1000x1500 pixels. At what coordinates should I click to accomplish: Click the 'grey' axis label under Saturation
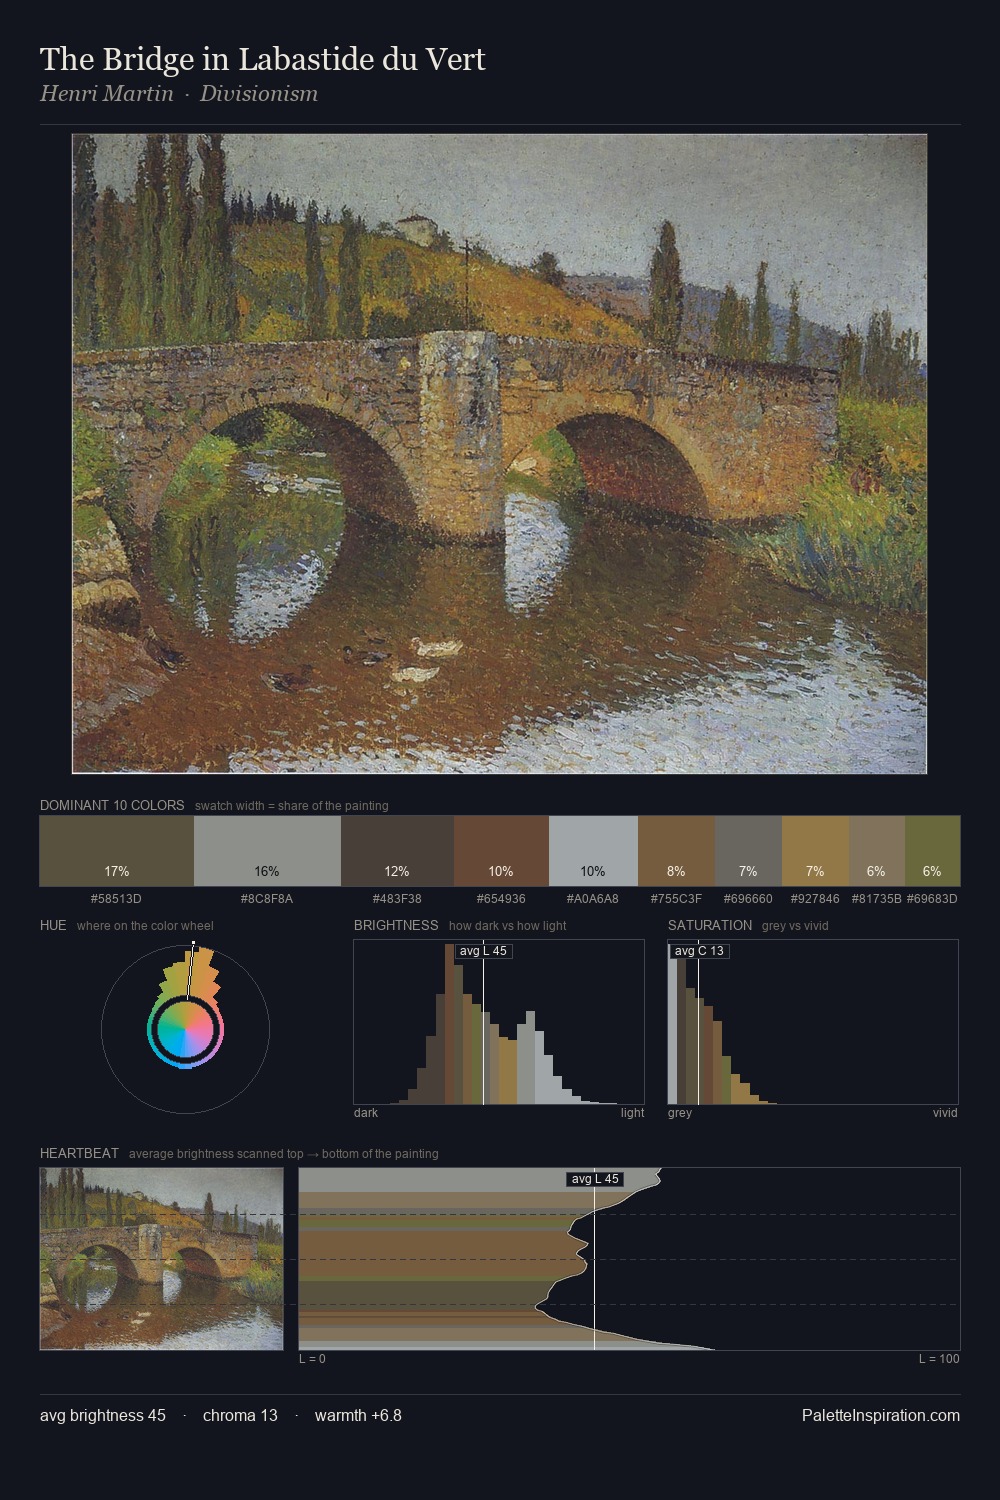[680, 1112]
